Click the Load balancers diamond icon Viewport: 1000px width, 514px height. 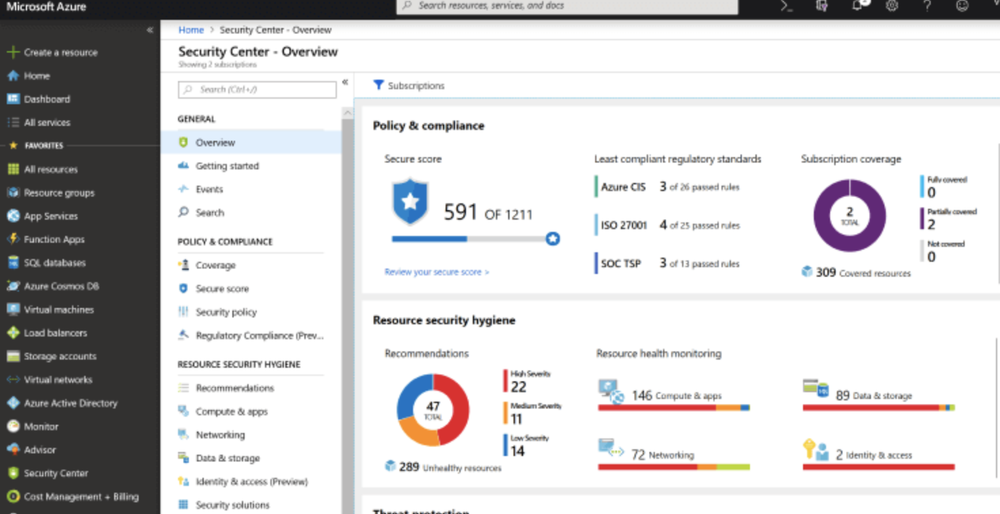[x=13, y=333]
